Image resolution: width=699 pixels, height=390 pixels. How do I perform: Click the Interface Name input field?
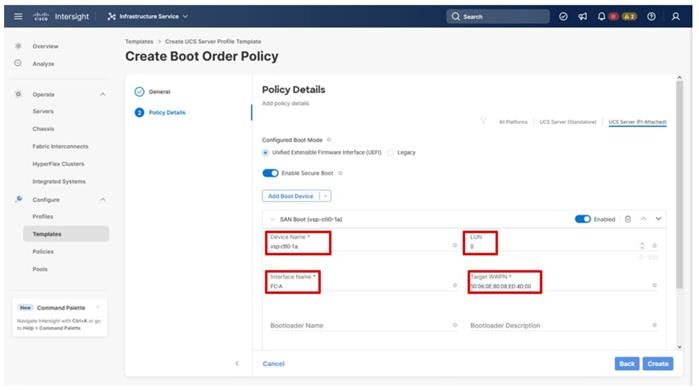point(359,286)
